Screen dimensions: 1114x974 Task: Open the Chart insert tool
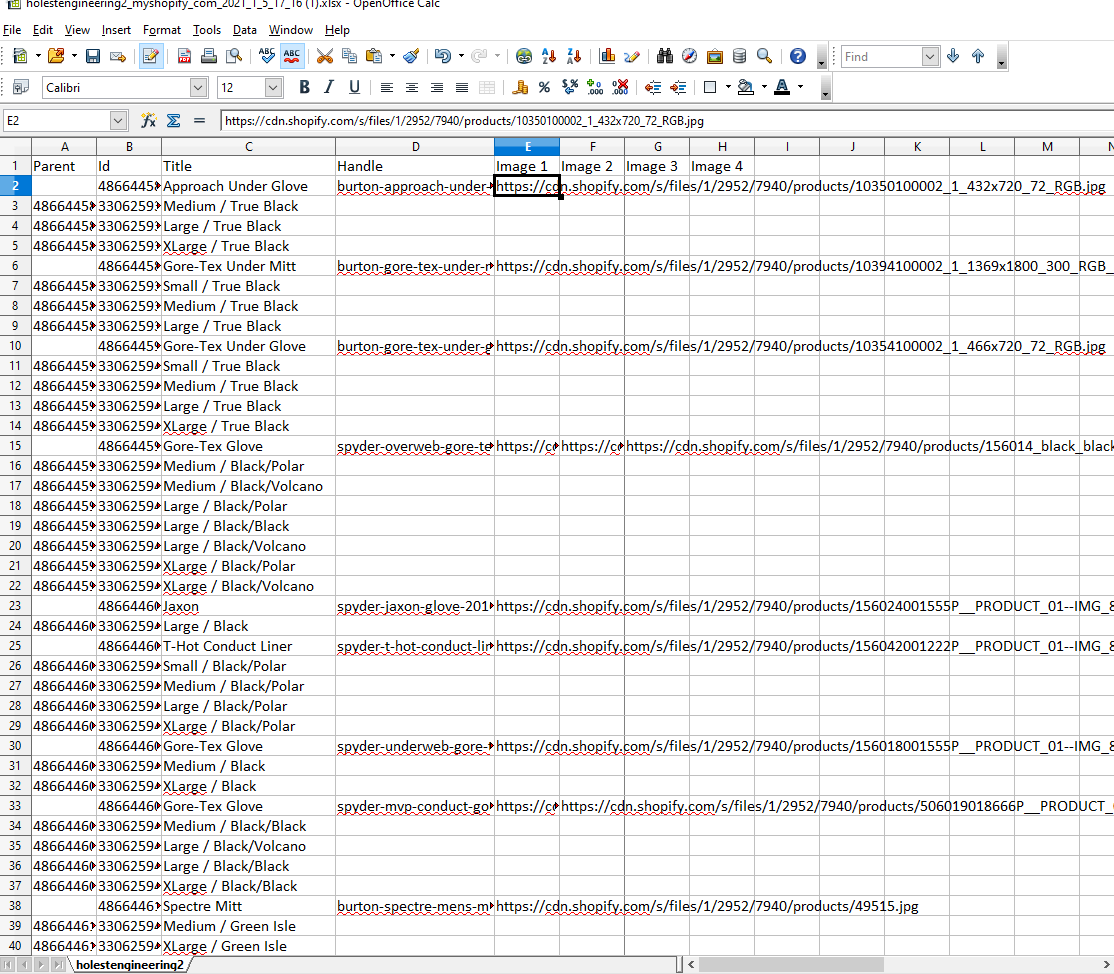[607, 57]
